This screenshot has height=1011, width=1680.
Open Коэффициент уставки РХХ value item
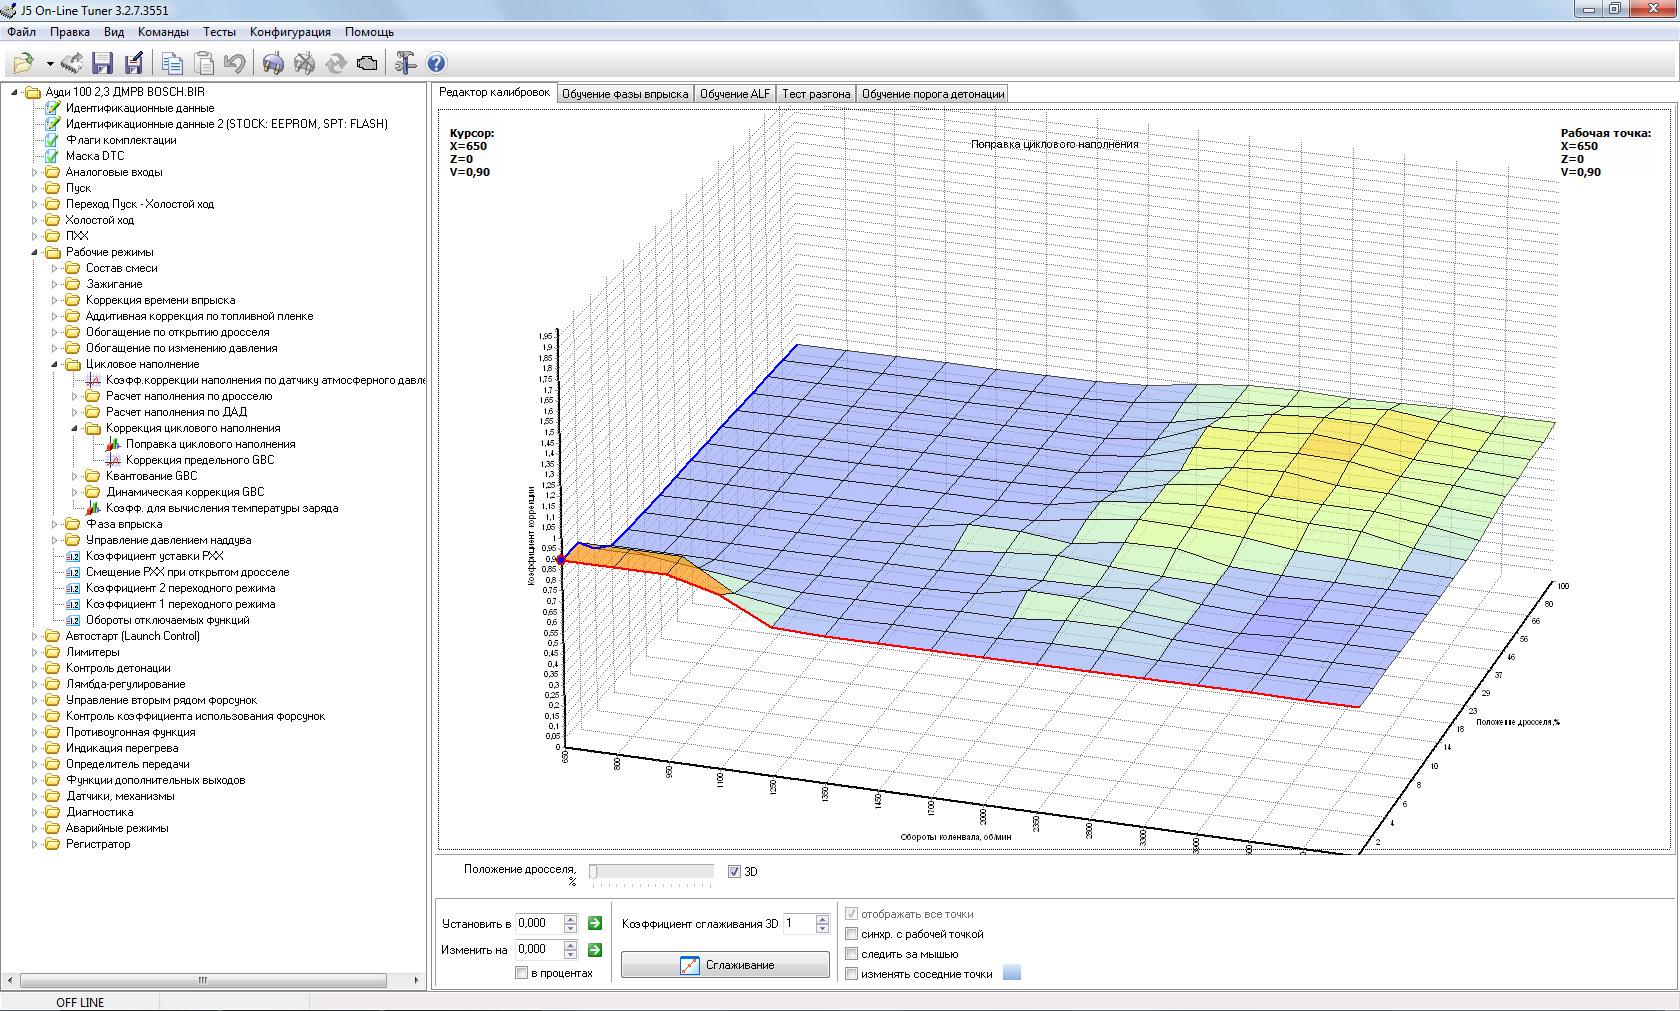(x=154, y=556)
